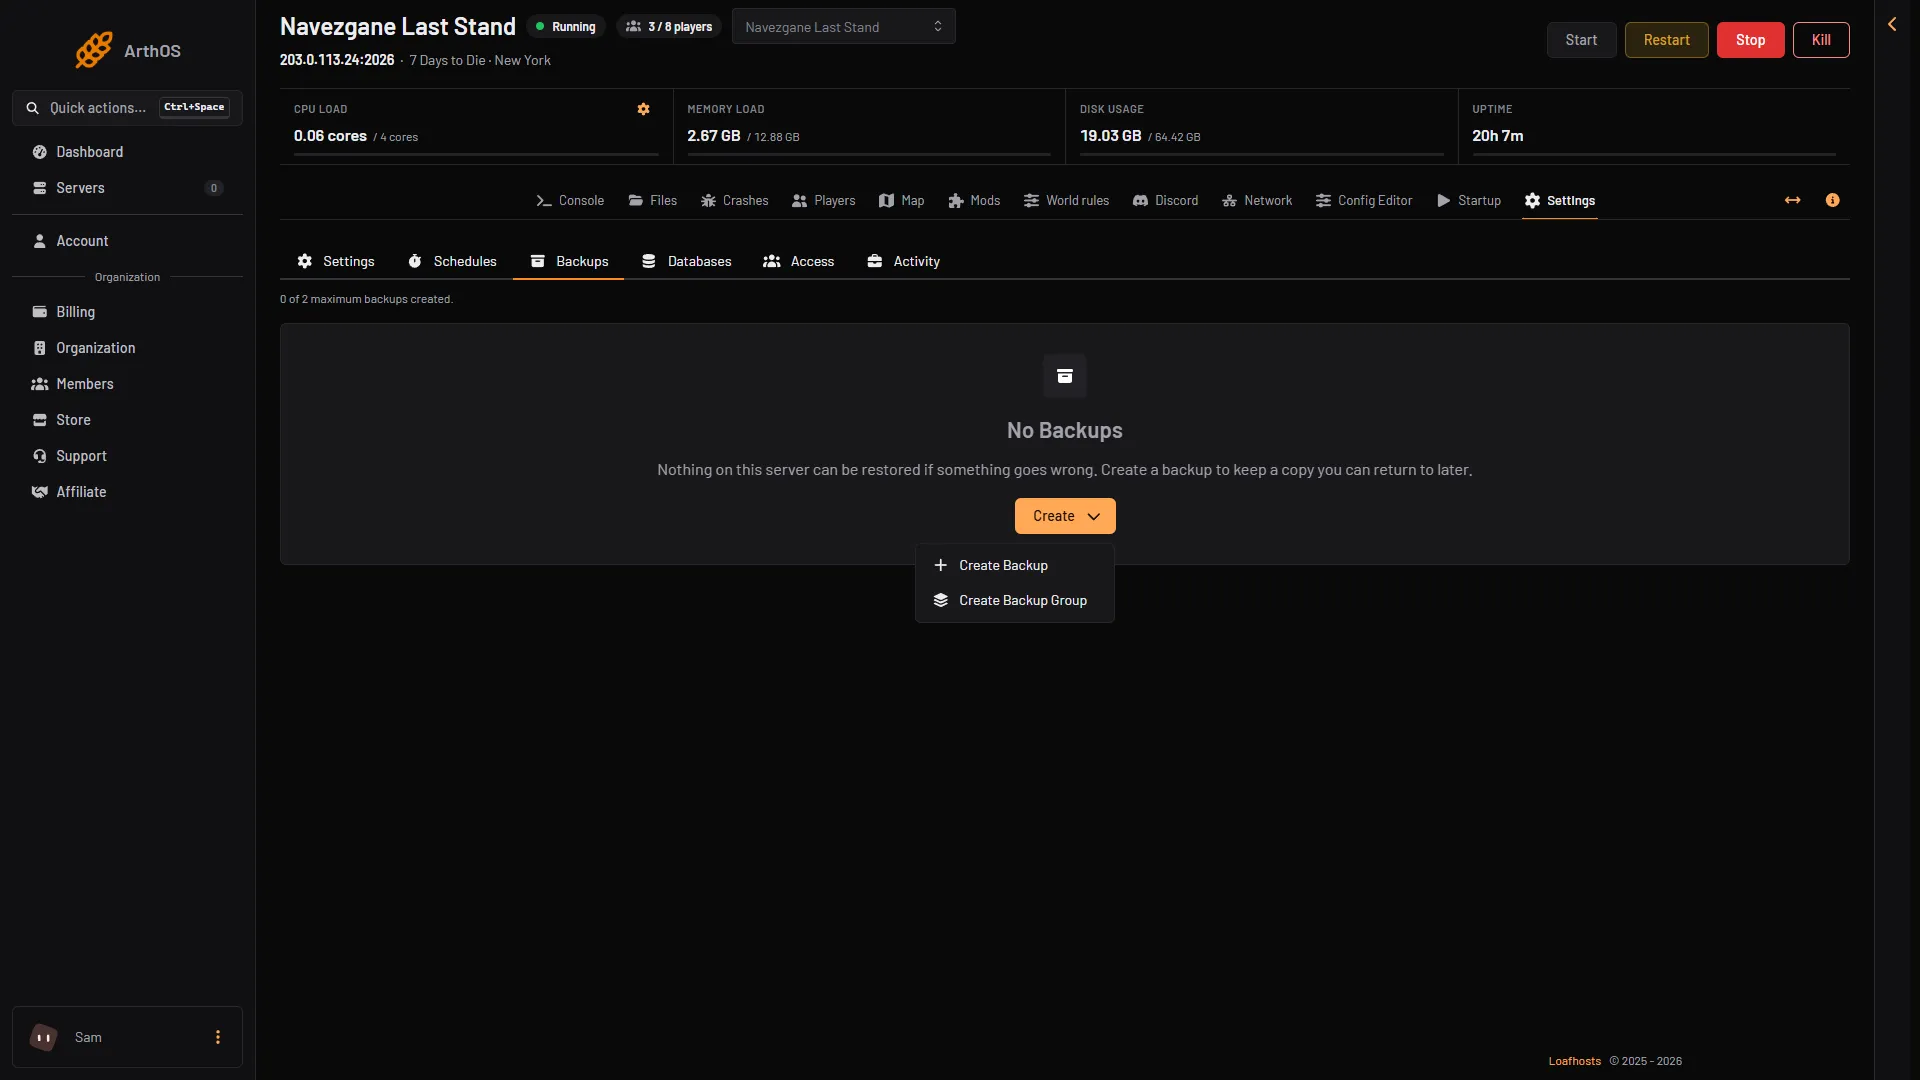Click the Sam avatar picture
The width and height of the screenshot is (1920, 1080).
pos(44,1037)
